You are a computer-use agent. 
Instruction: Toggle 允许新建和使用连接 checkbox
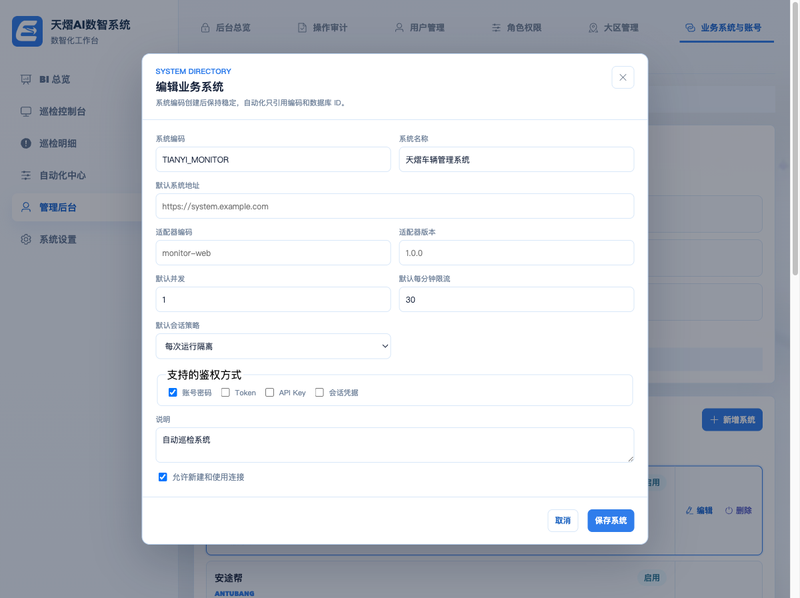coord(163,477)
